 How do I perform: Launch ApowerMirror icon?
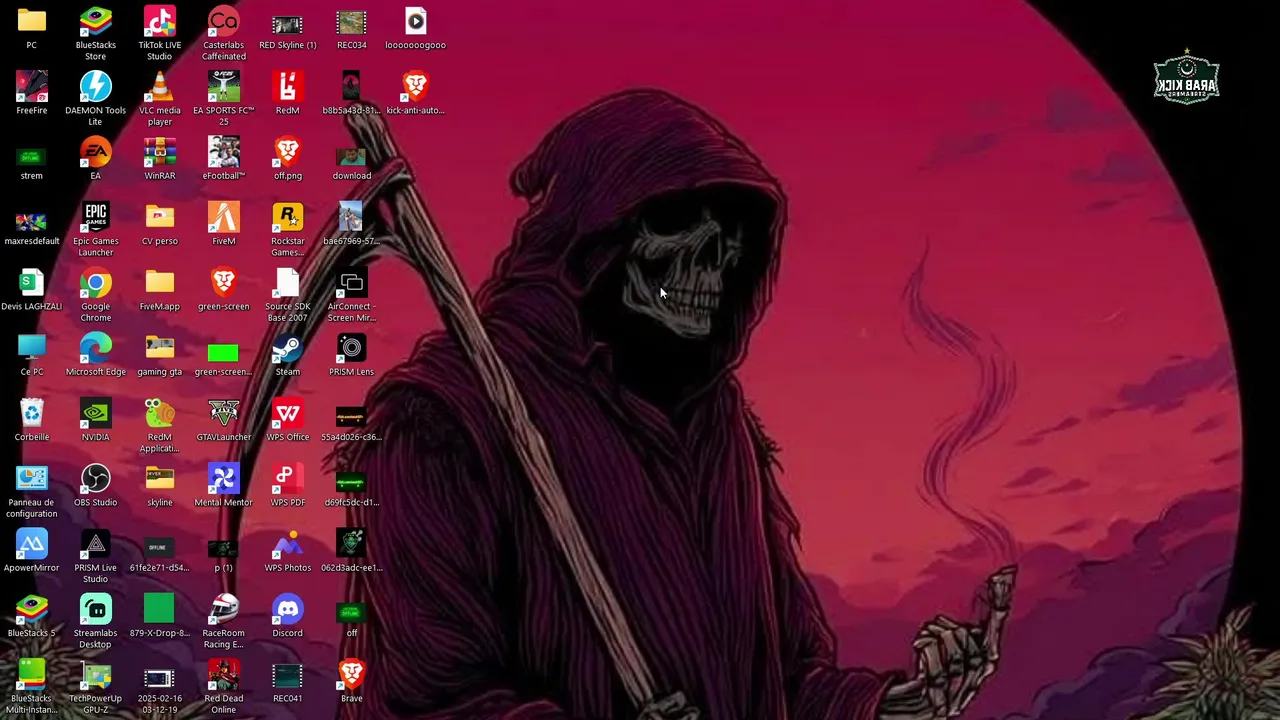31,545
